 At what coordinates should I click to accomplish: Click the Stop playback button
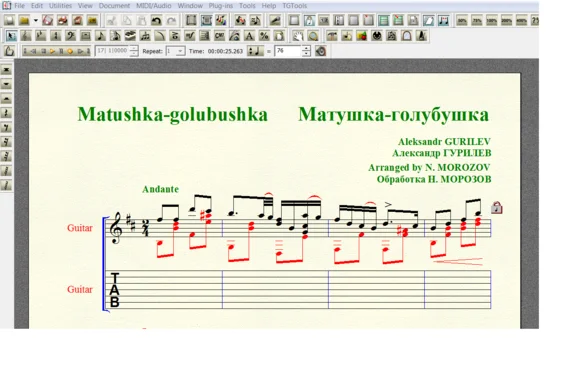pos(43,51)
